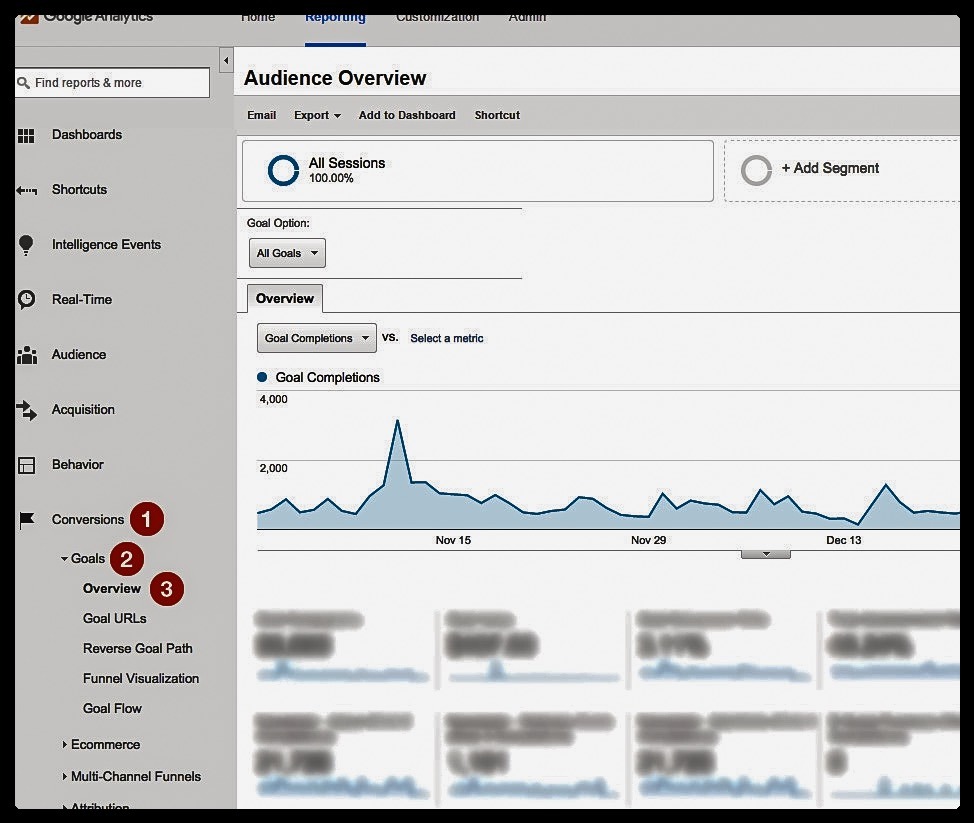Screen dimensions: 974x823
Task: Click the Find reports & more field
Action: [x=112, y=83]
